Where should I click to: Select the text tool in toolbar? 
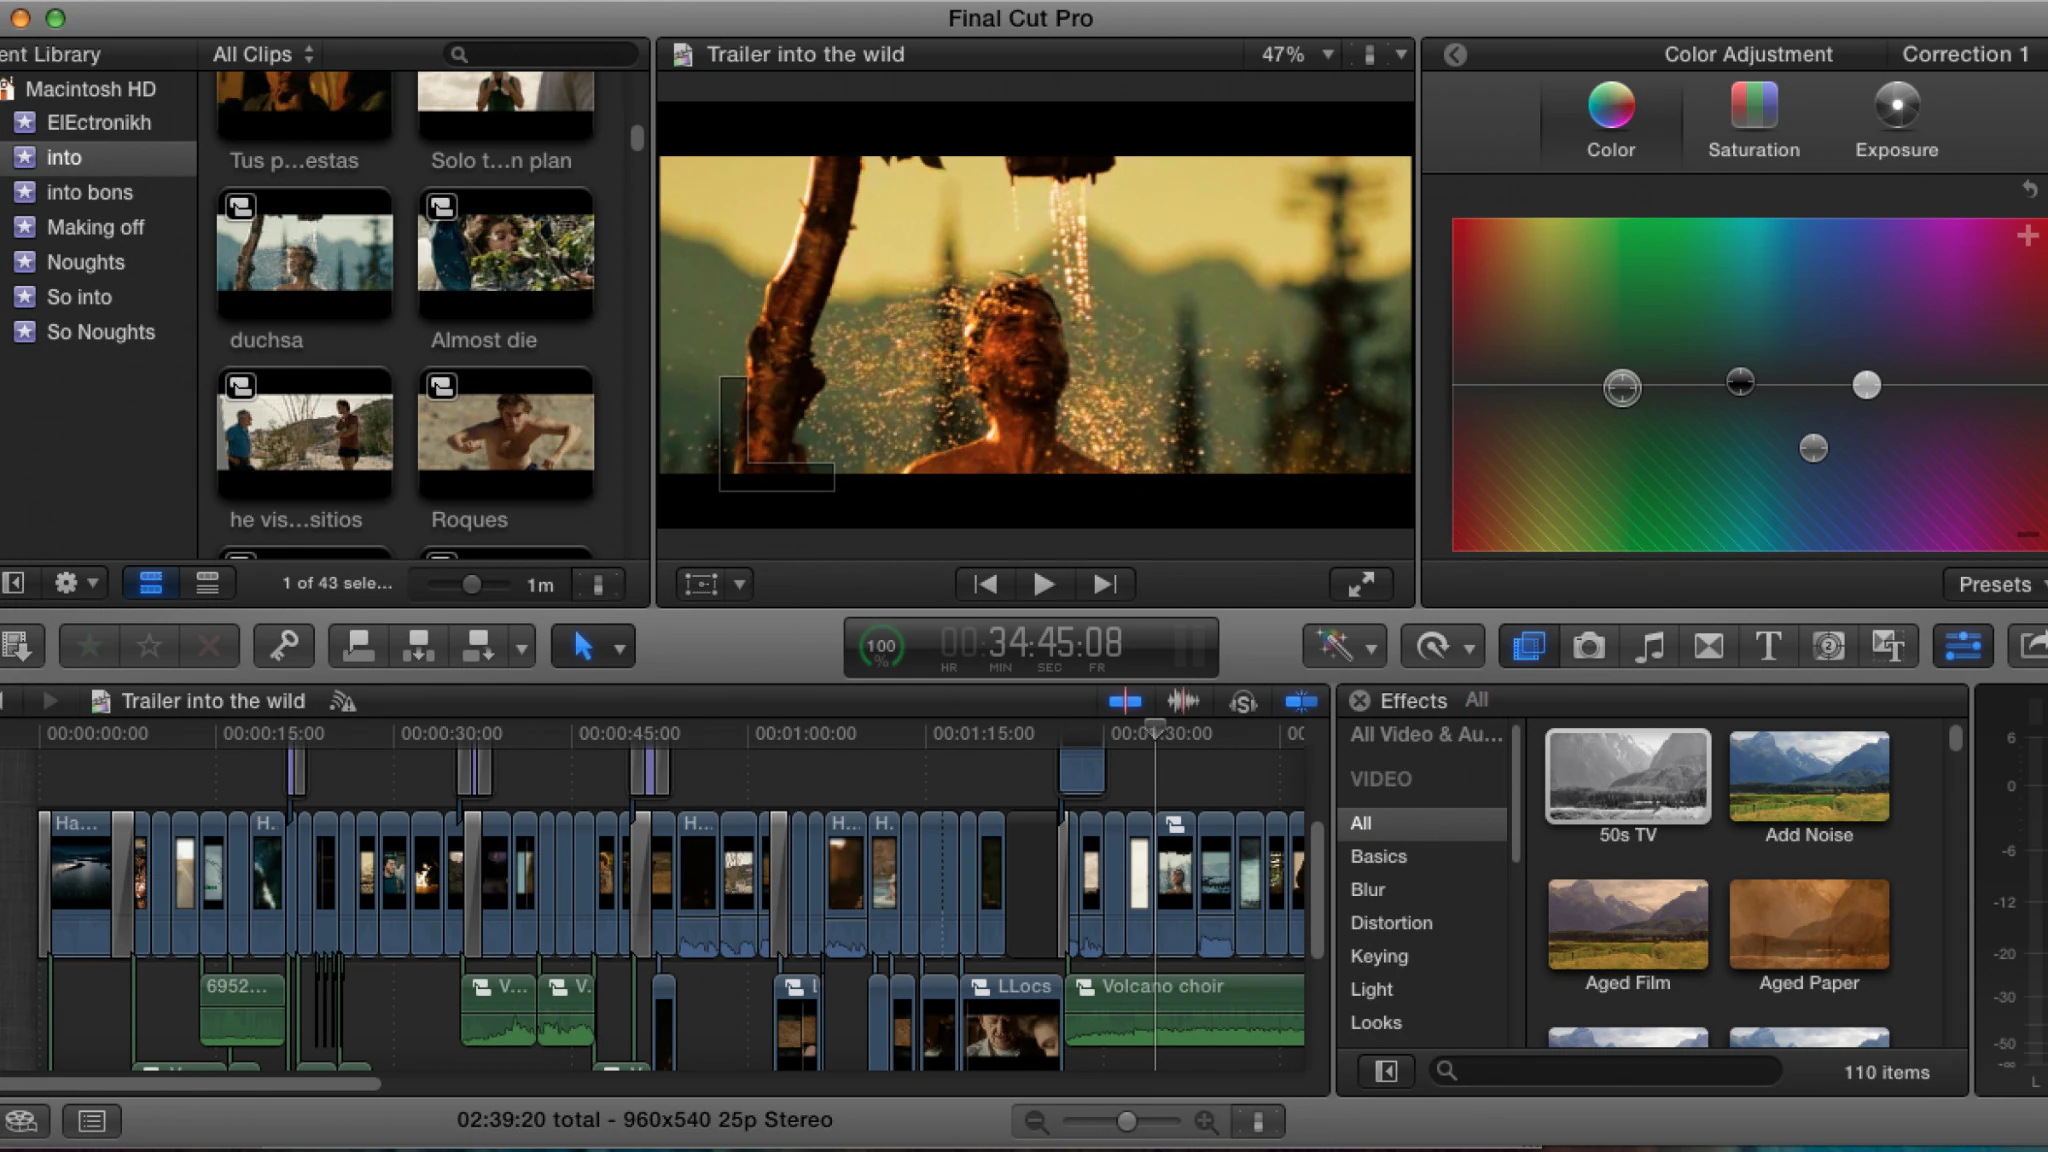[x=1768, y=646]
